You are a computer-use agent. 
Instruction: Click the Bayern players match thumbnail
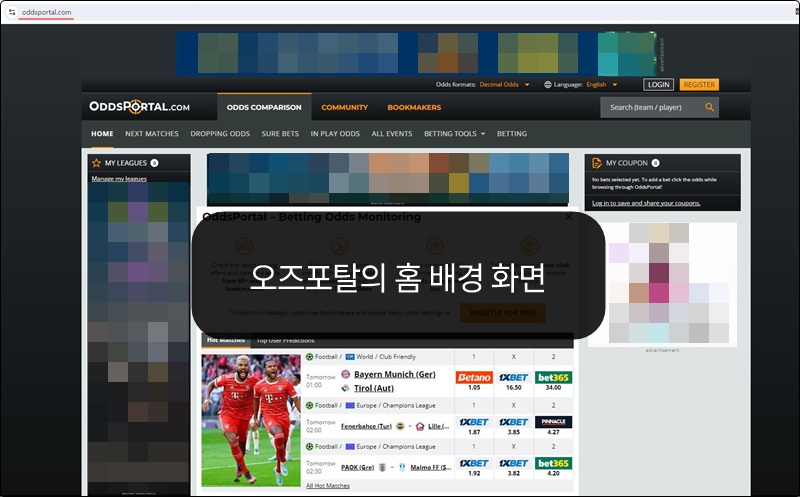pyautogui.click(x=251, y=420)
